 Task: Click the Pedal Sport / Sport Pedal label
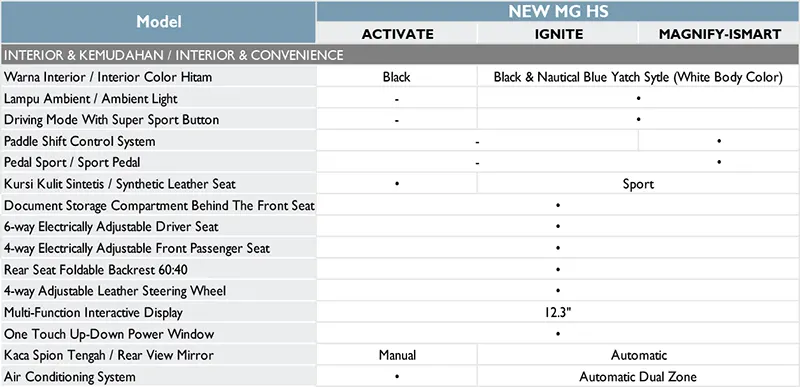(x=72, y=163)
